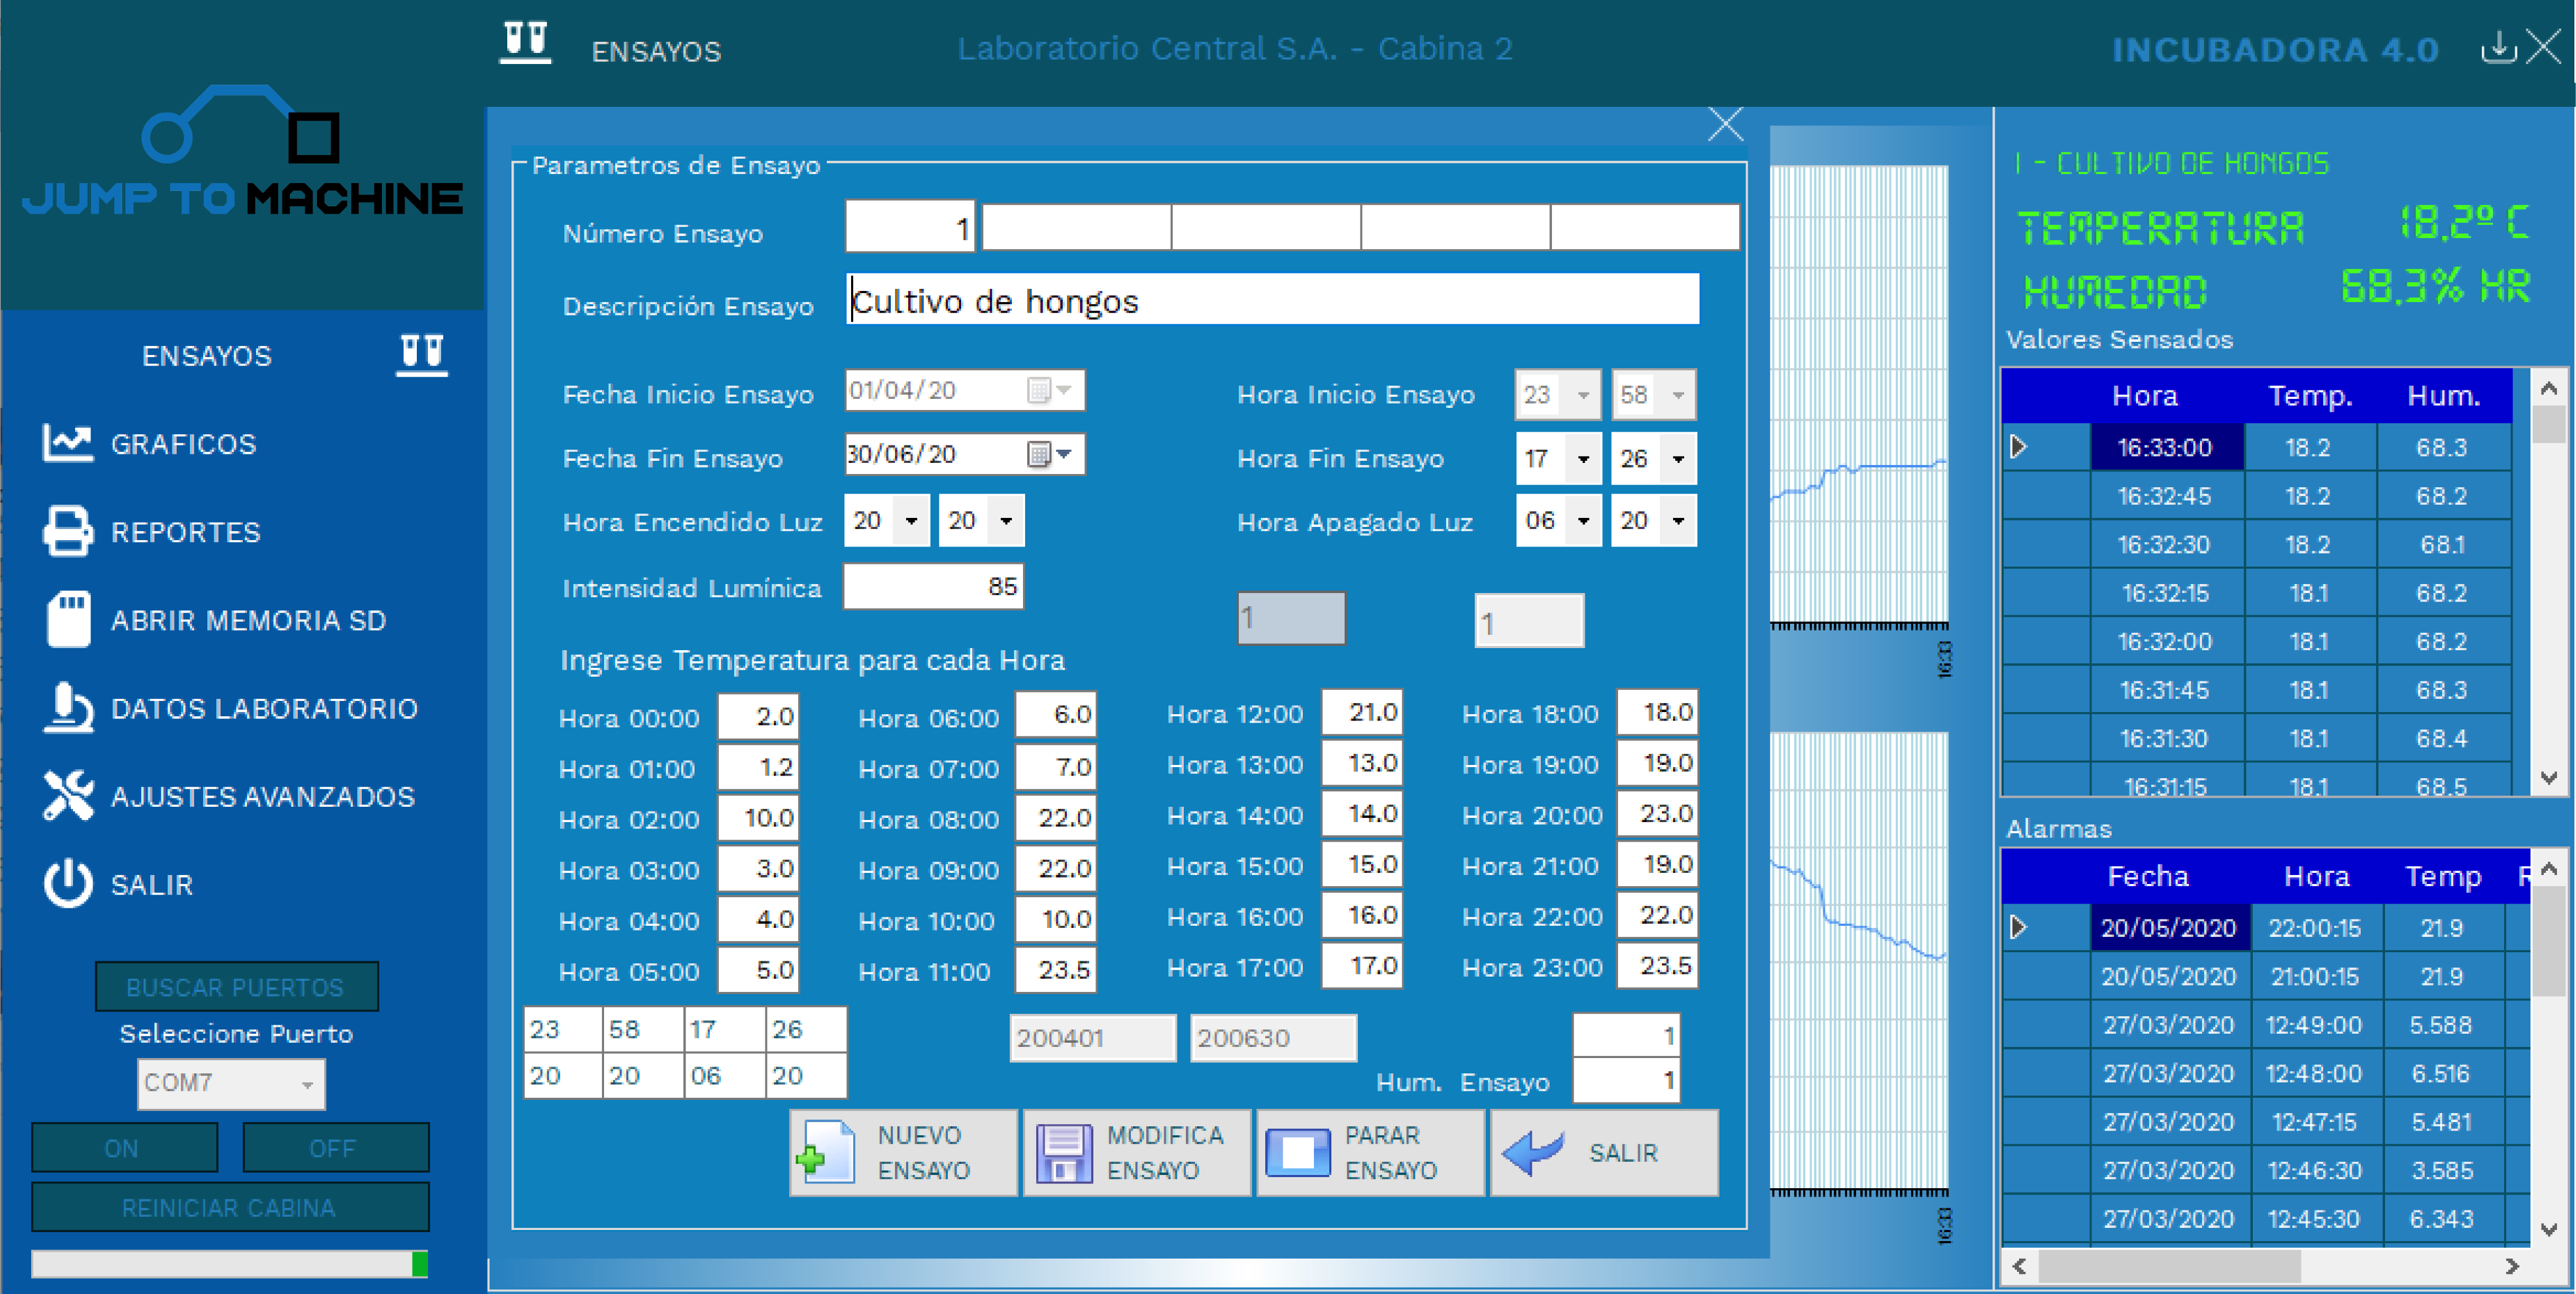The image size is (2576, 1294).
Task: Select the Ensayos menu in the sidebar
Action: coord(206,356)
